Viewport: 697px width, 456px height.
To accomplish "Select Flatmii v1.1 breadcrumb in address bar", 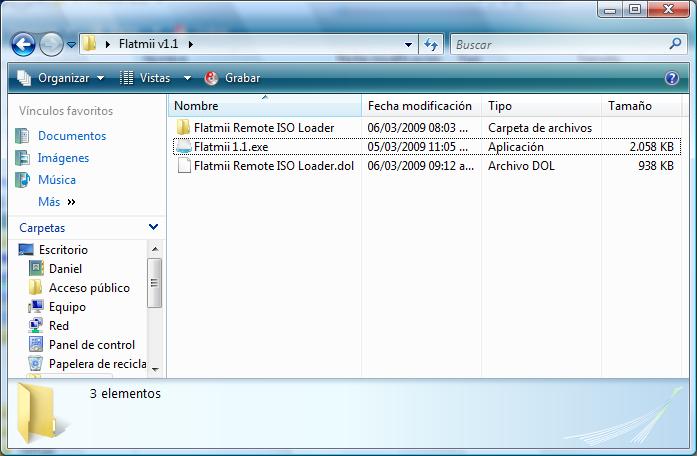I will [148, 44].
